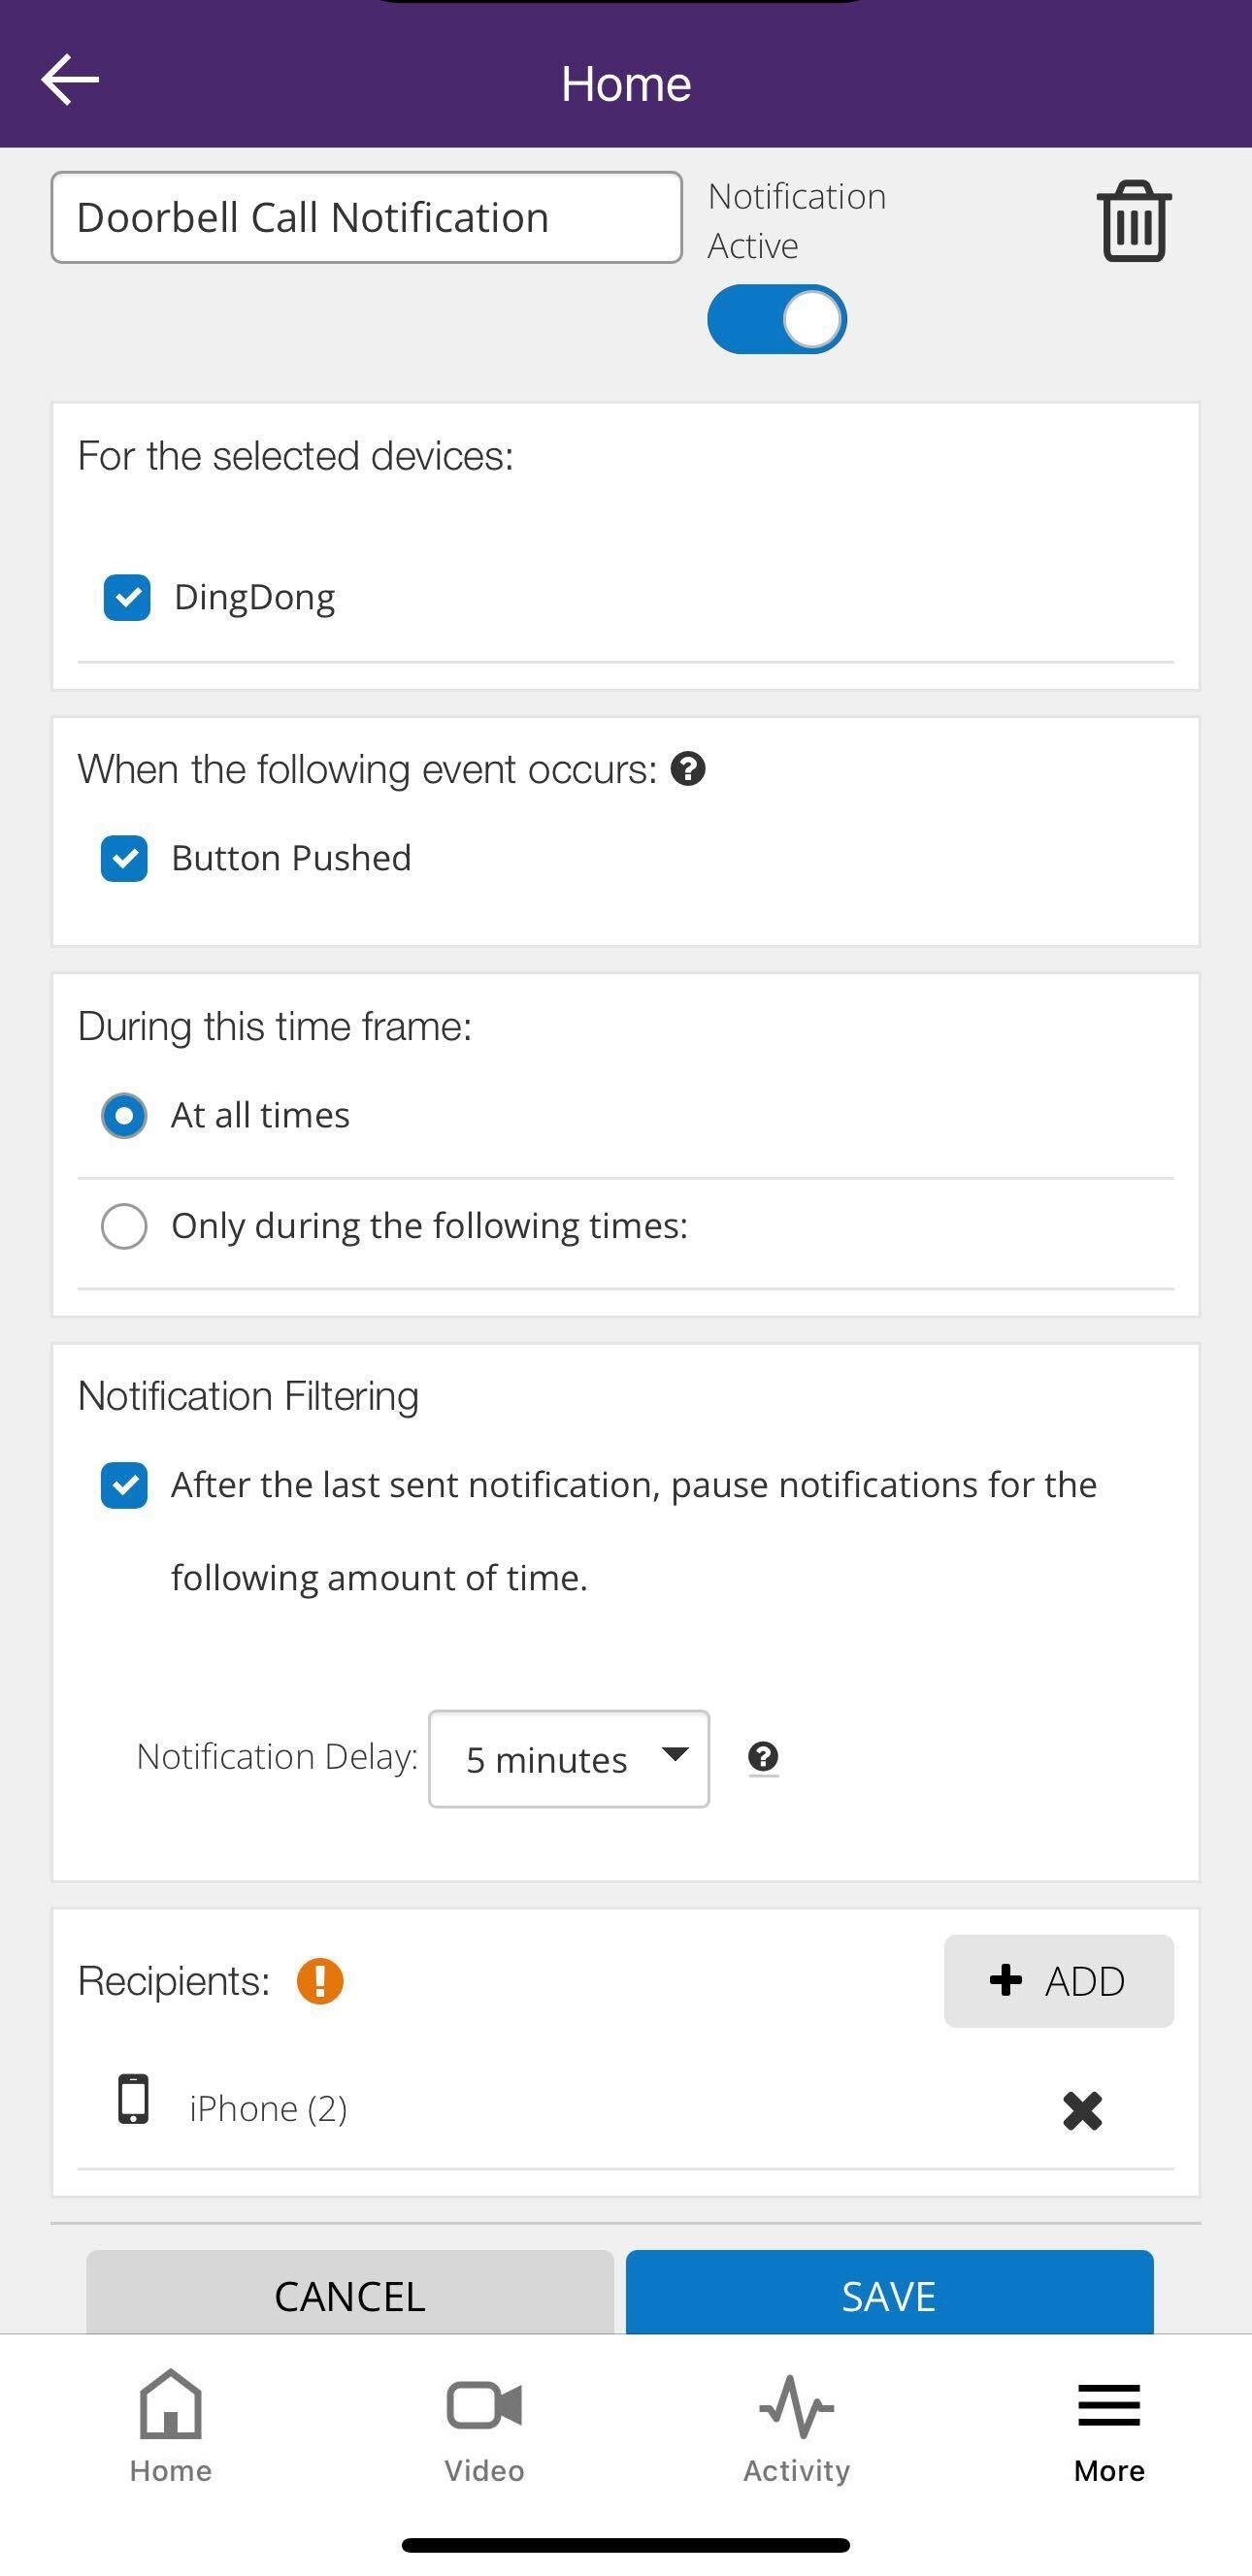Tap the iPhone device icon
This screenshot has height=2576, width=1252.
click(133, 2099)
